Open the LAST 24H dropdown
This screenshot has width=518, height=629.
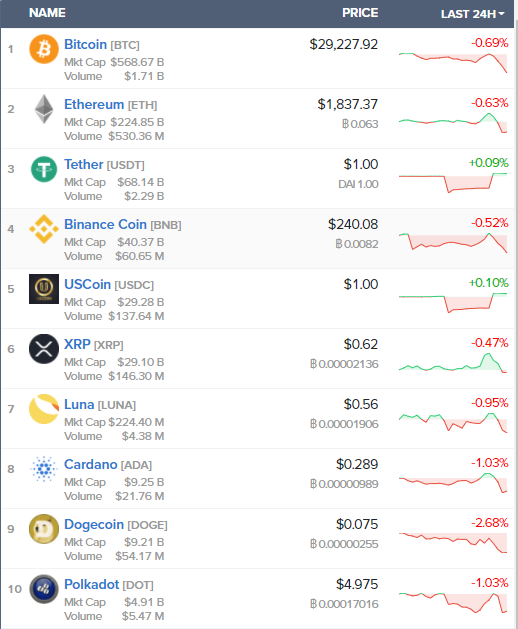472,14
